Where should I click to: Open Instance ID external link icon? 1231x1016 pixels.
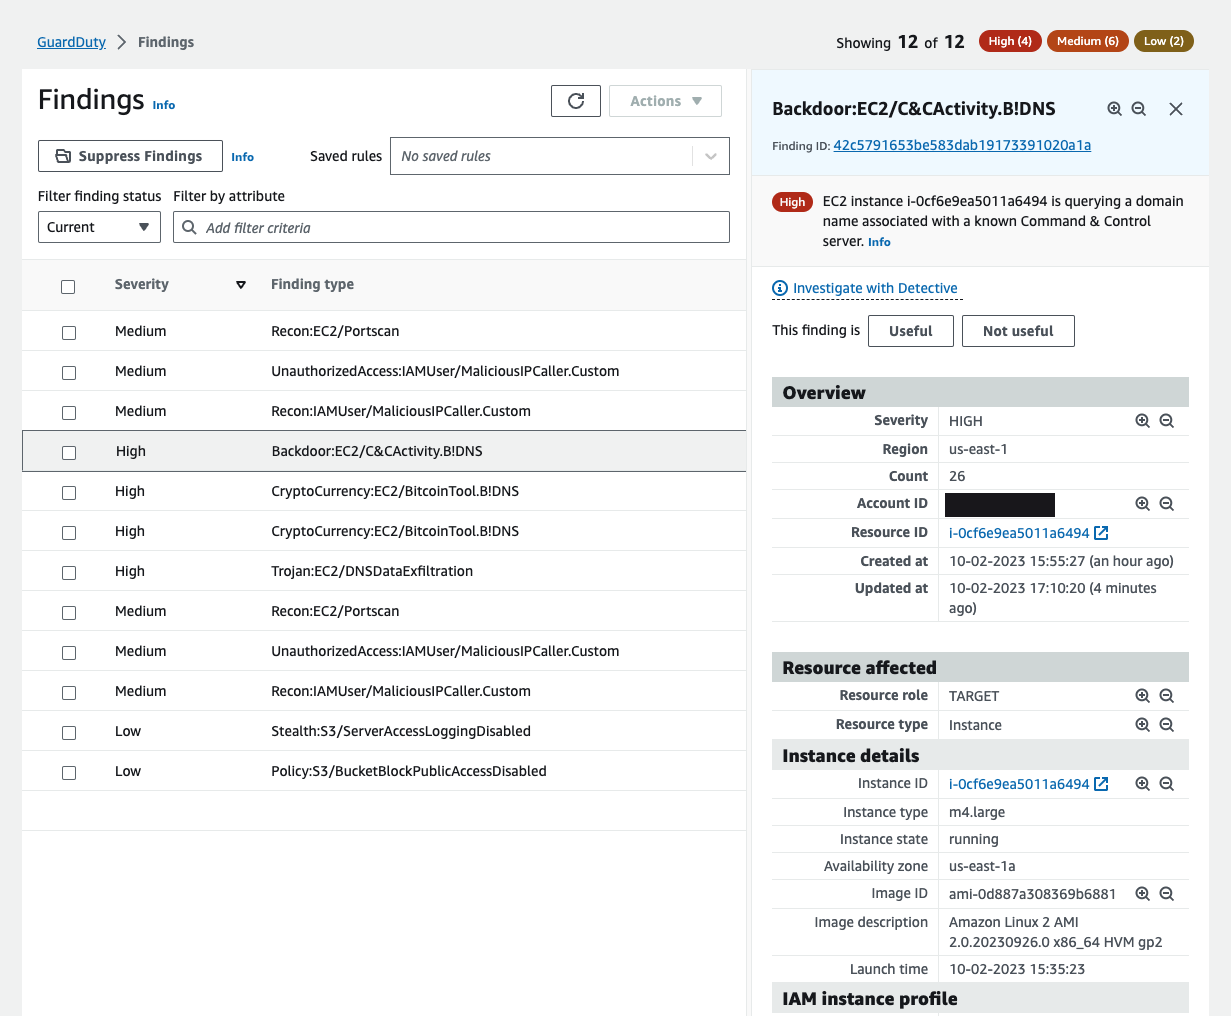pos(1101,784)
